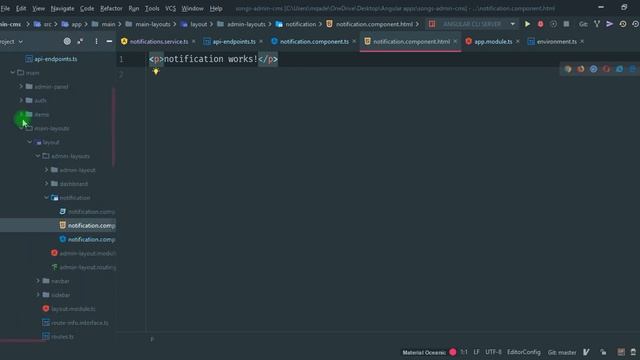This screenshot has height=360, width=640.
Task: Show Git history clock icon
Action: (623, 24)
